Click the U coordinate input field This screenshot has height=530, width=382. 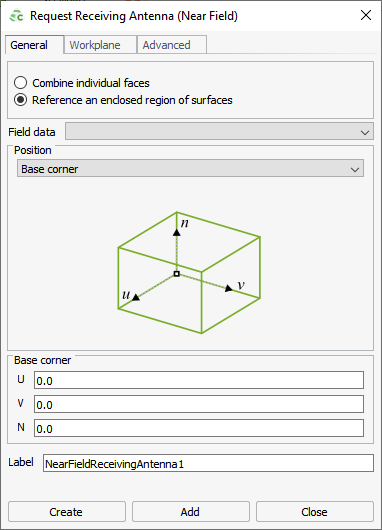[199, 380]
